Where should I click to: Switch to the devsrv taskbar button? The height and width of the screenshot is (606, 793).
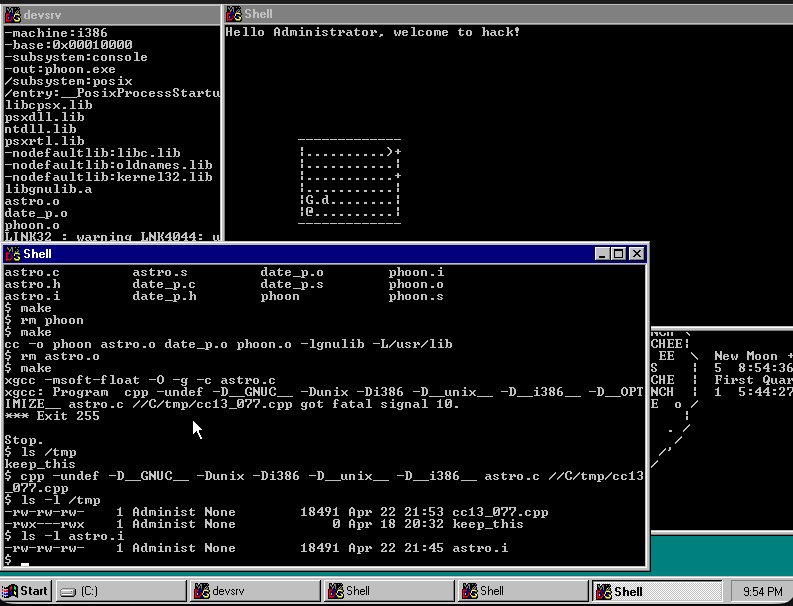254,591
